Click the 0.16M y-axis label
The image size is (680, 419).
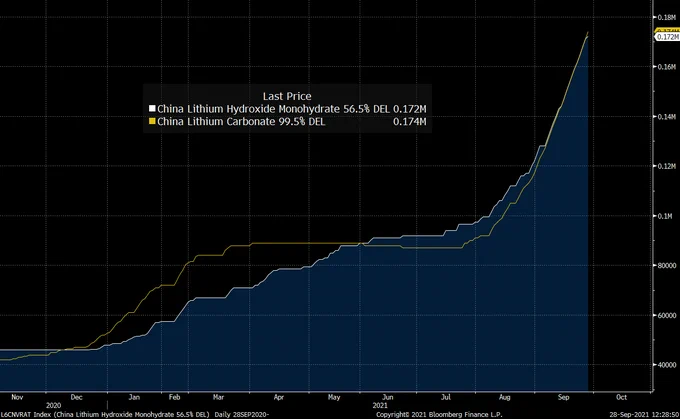click(667, 67)
